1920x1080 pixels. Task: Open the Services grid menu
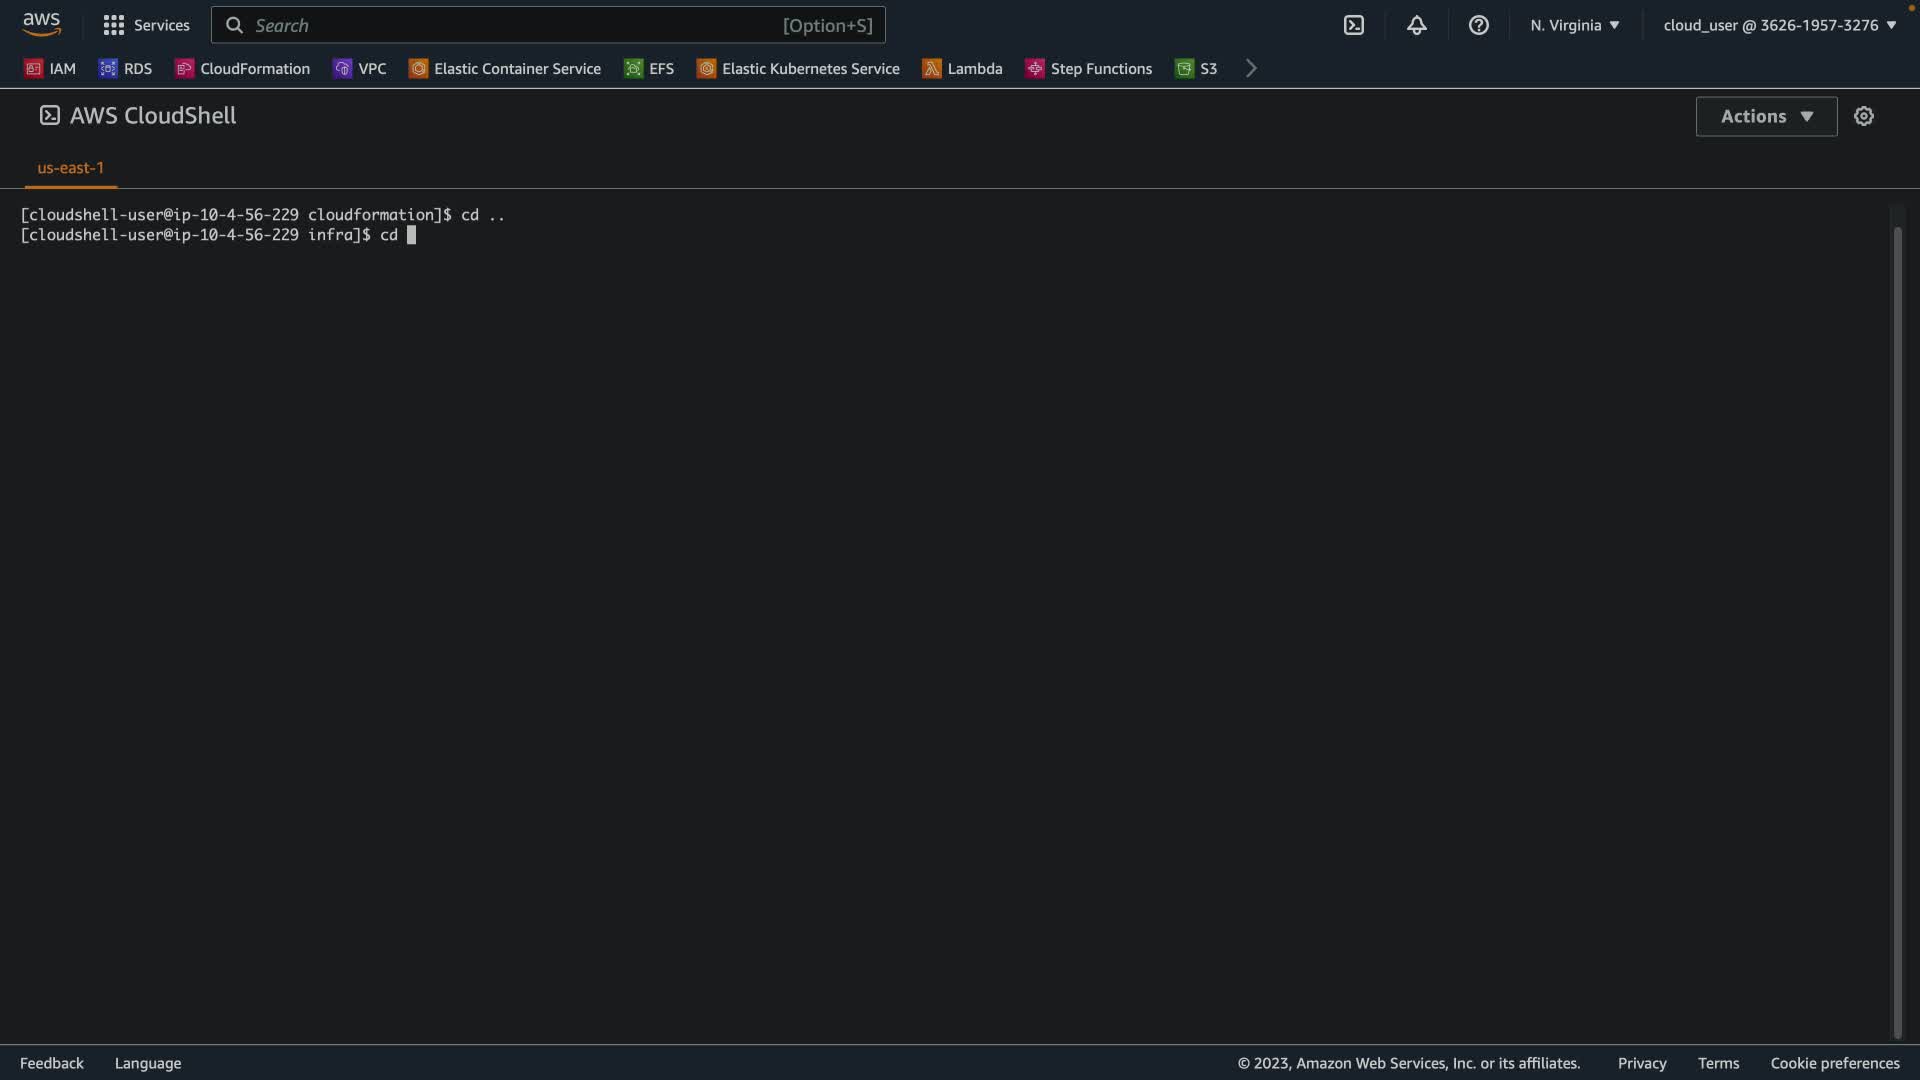coord(114,25)
